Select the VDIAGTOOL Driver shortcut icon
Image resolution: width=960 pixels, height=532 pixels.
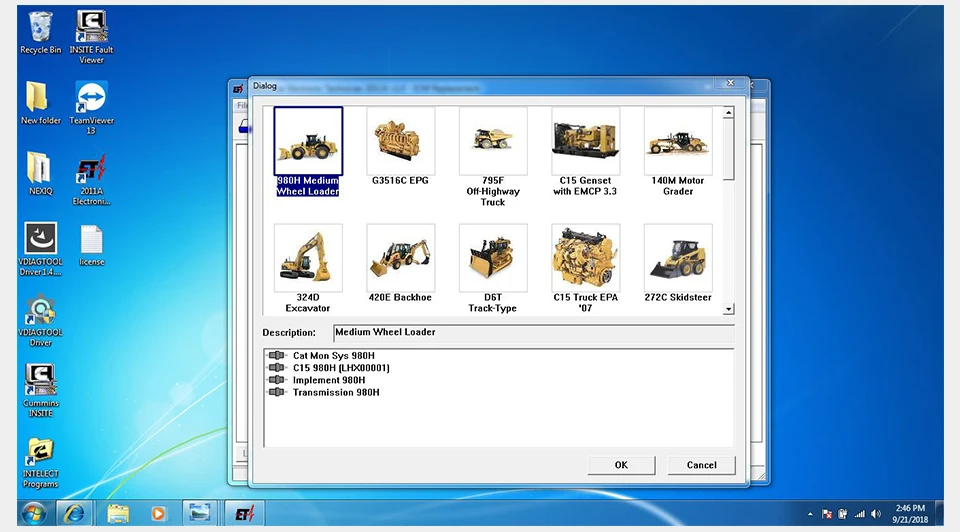40,320
